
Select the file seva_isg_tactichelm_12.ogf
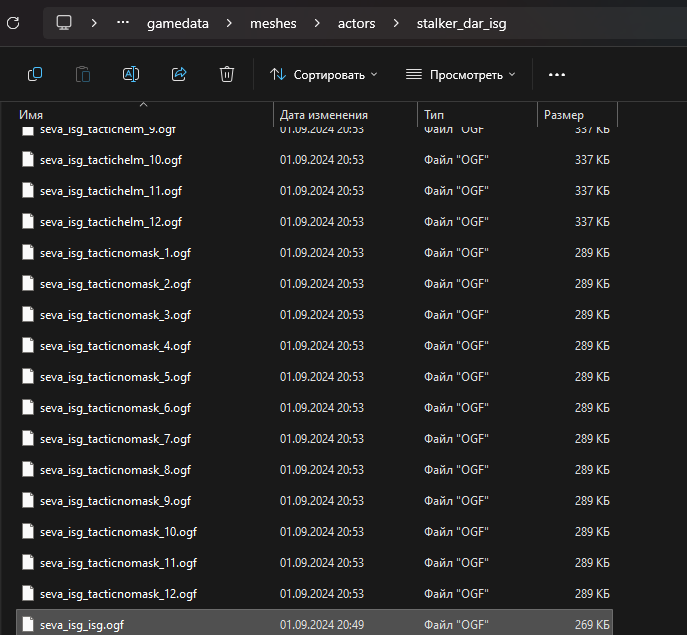pyautogui.click(x=111, y=222)
